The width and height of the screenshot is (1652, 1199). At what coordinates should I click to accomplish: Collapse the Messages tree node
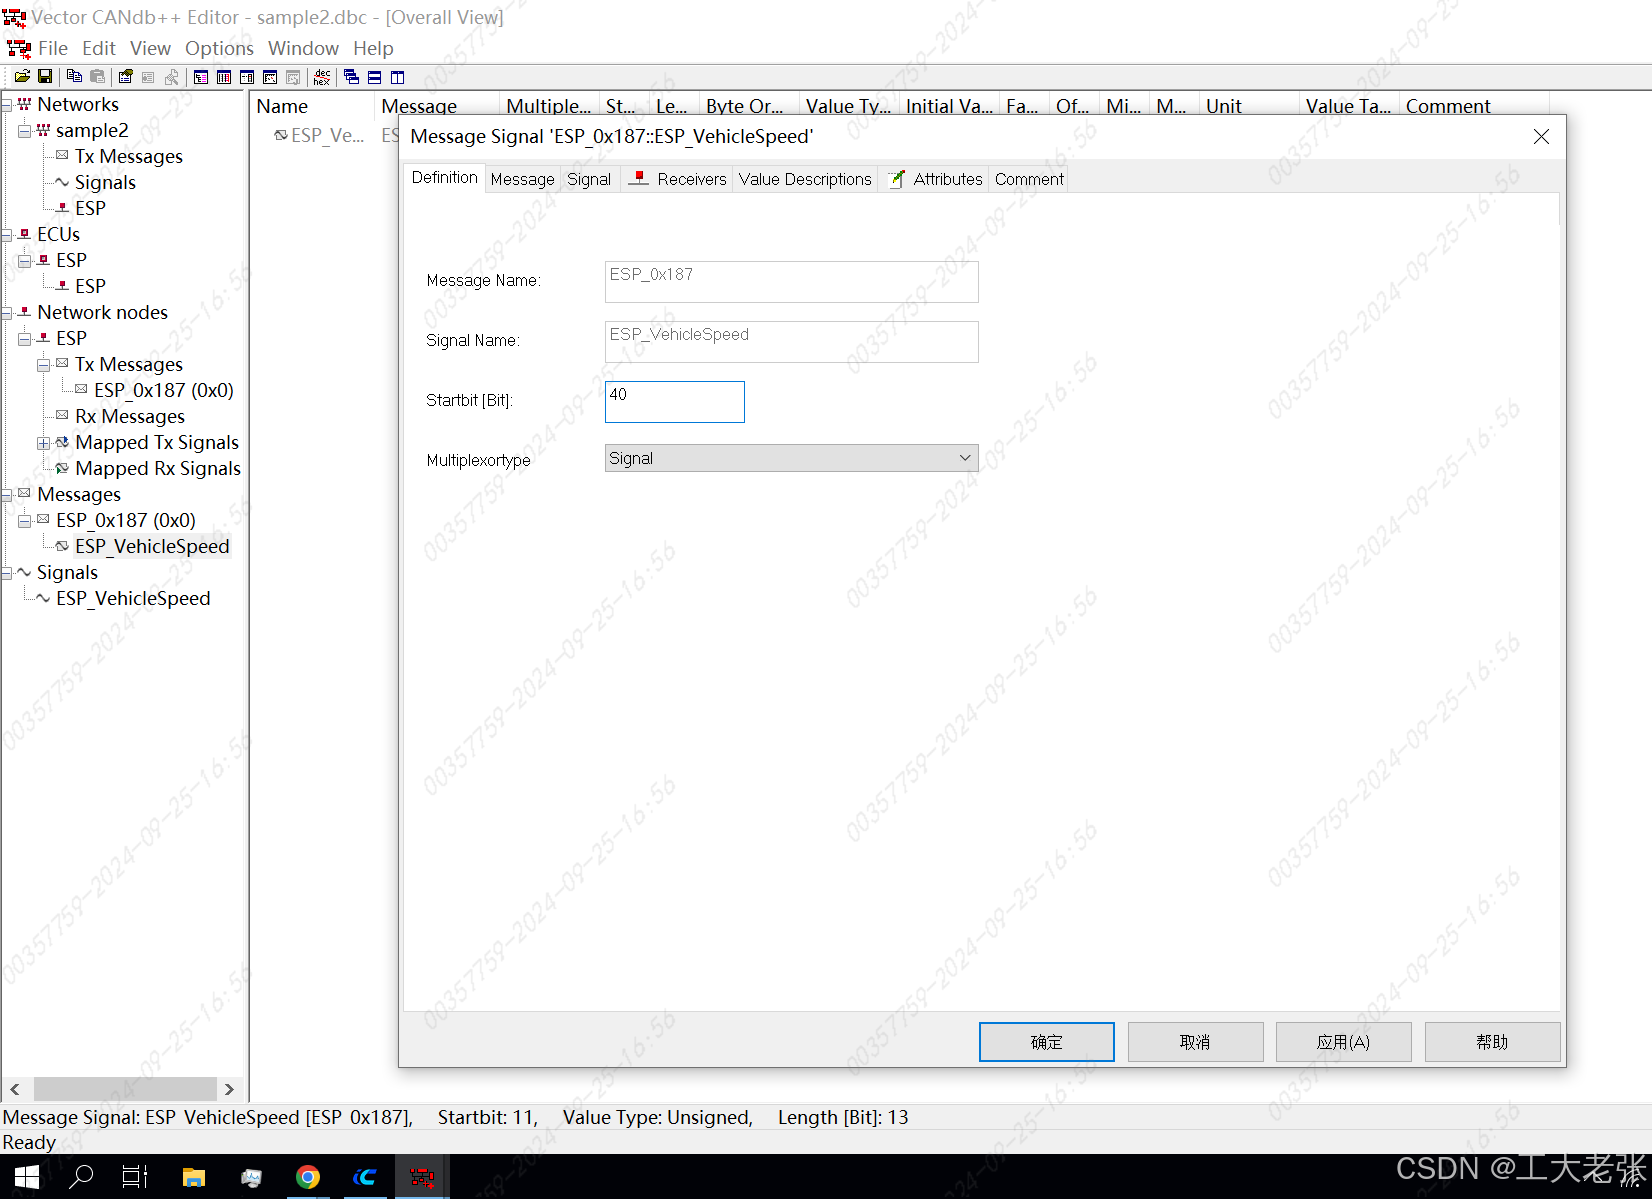[x=7, y=494]
